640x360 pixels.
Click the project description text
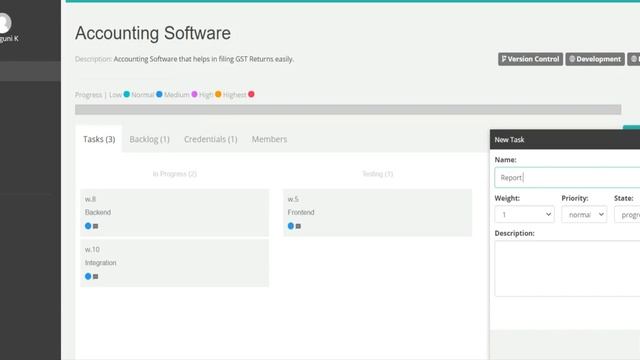[204, 59]
